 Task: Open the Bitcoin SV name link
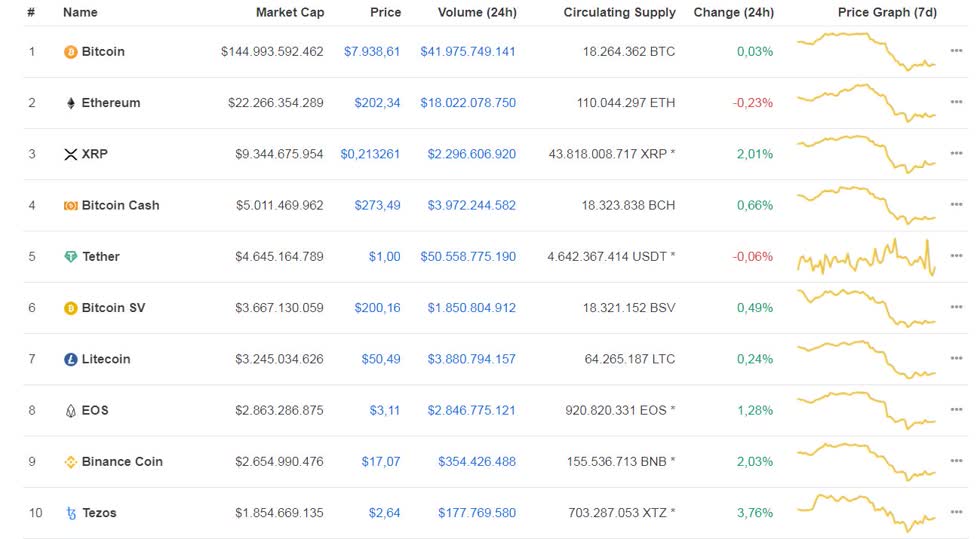[x=113, y=308]
